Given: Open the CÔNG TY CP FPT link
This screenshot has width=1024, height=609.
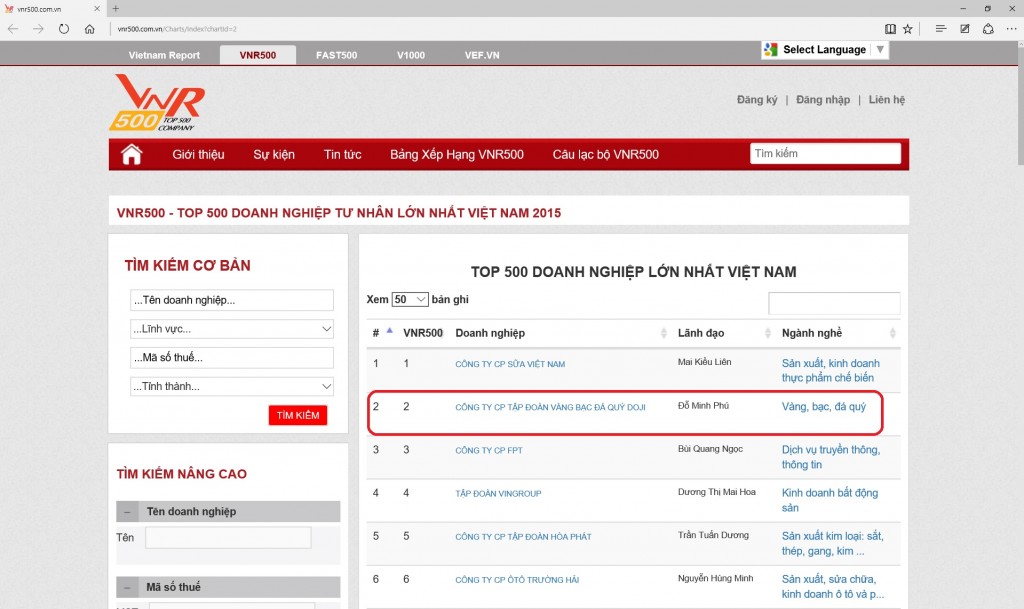Looking at the screenshot, I should point(488,450).
